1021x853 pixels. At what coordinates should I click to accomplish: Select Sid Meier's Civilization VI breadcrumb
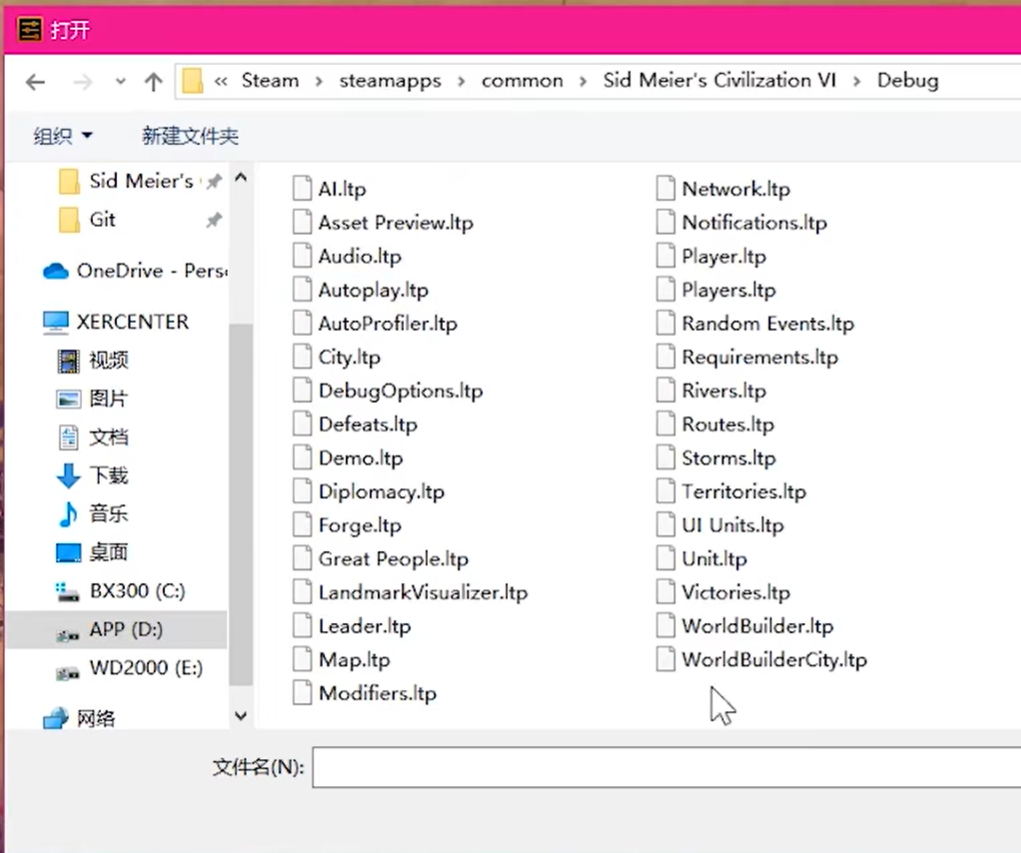coord(719,80)
